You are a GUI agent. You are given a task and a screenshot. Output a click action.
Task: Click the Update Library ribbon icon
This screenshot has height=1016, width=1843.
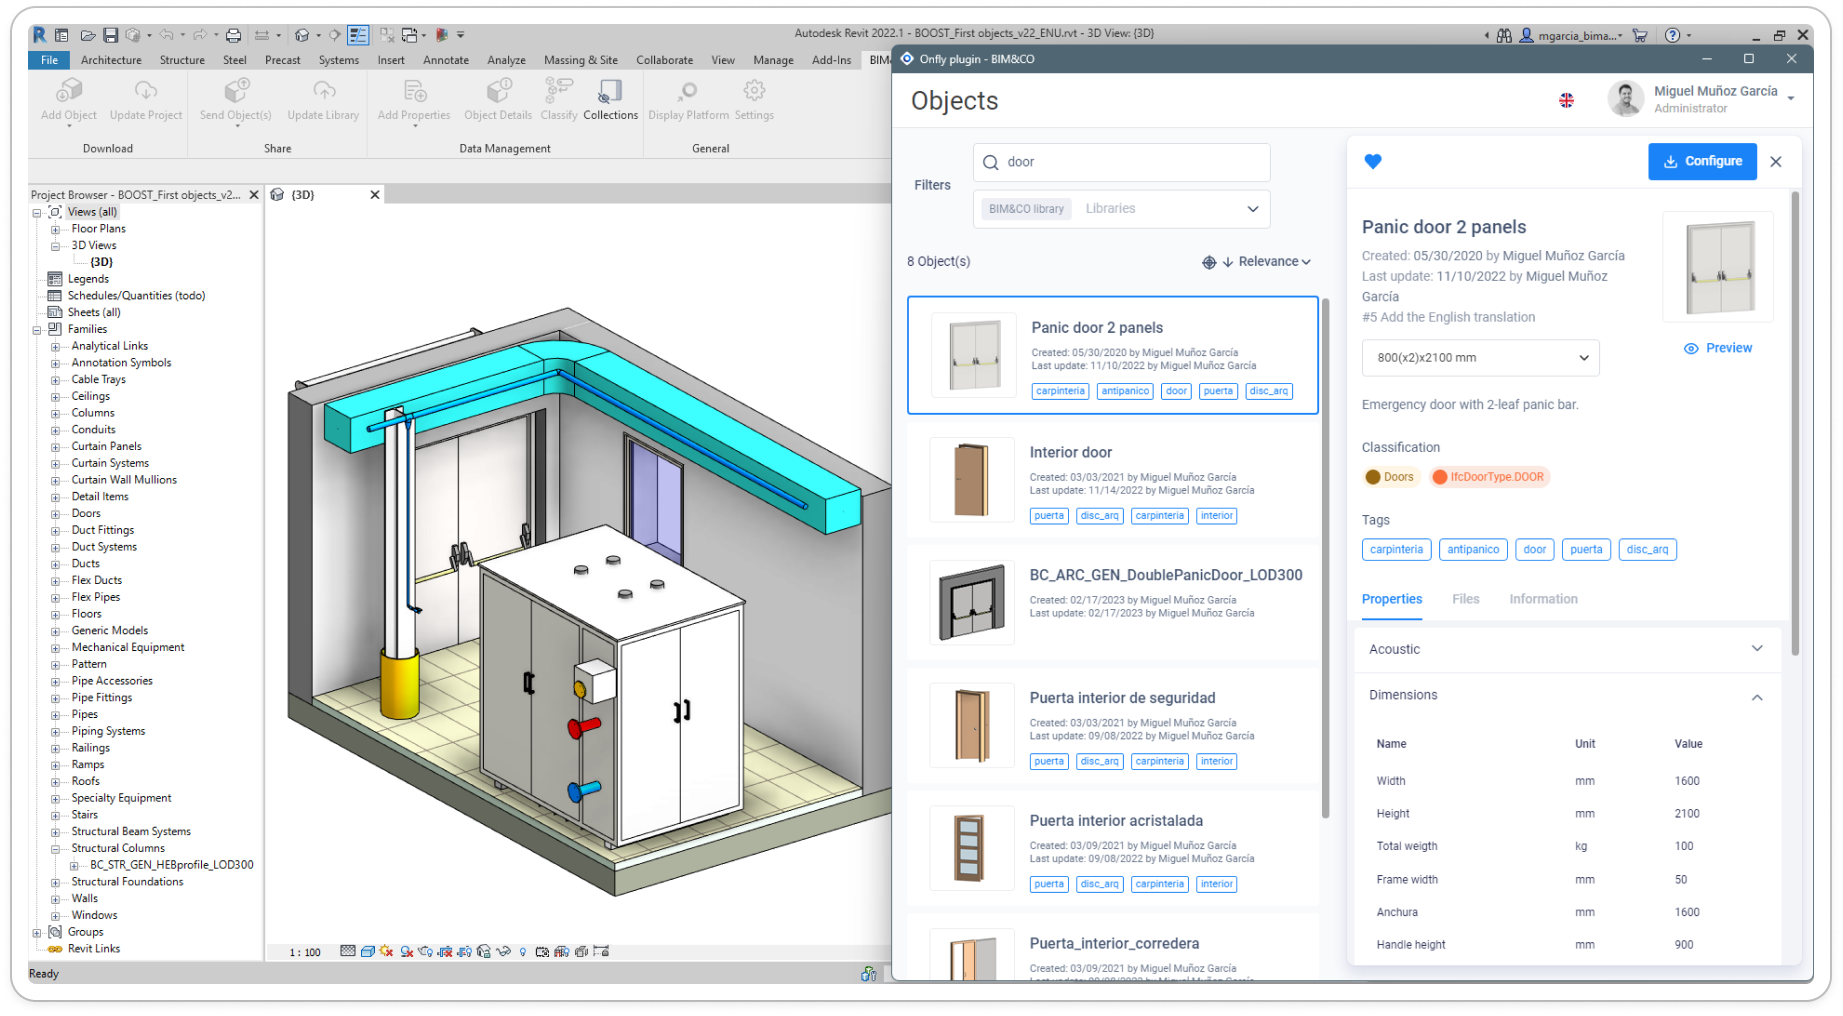[x=323, y=92]
